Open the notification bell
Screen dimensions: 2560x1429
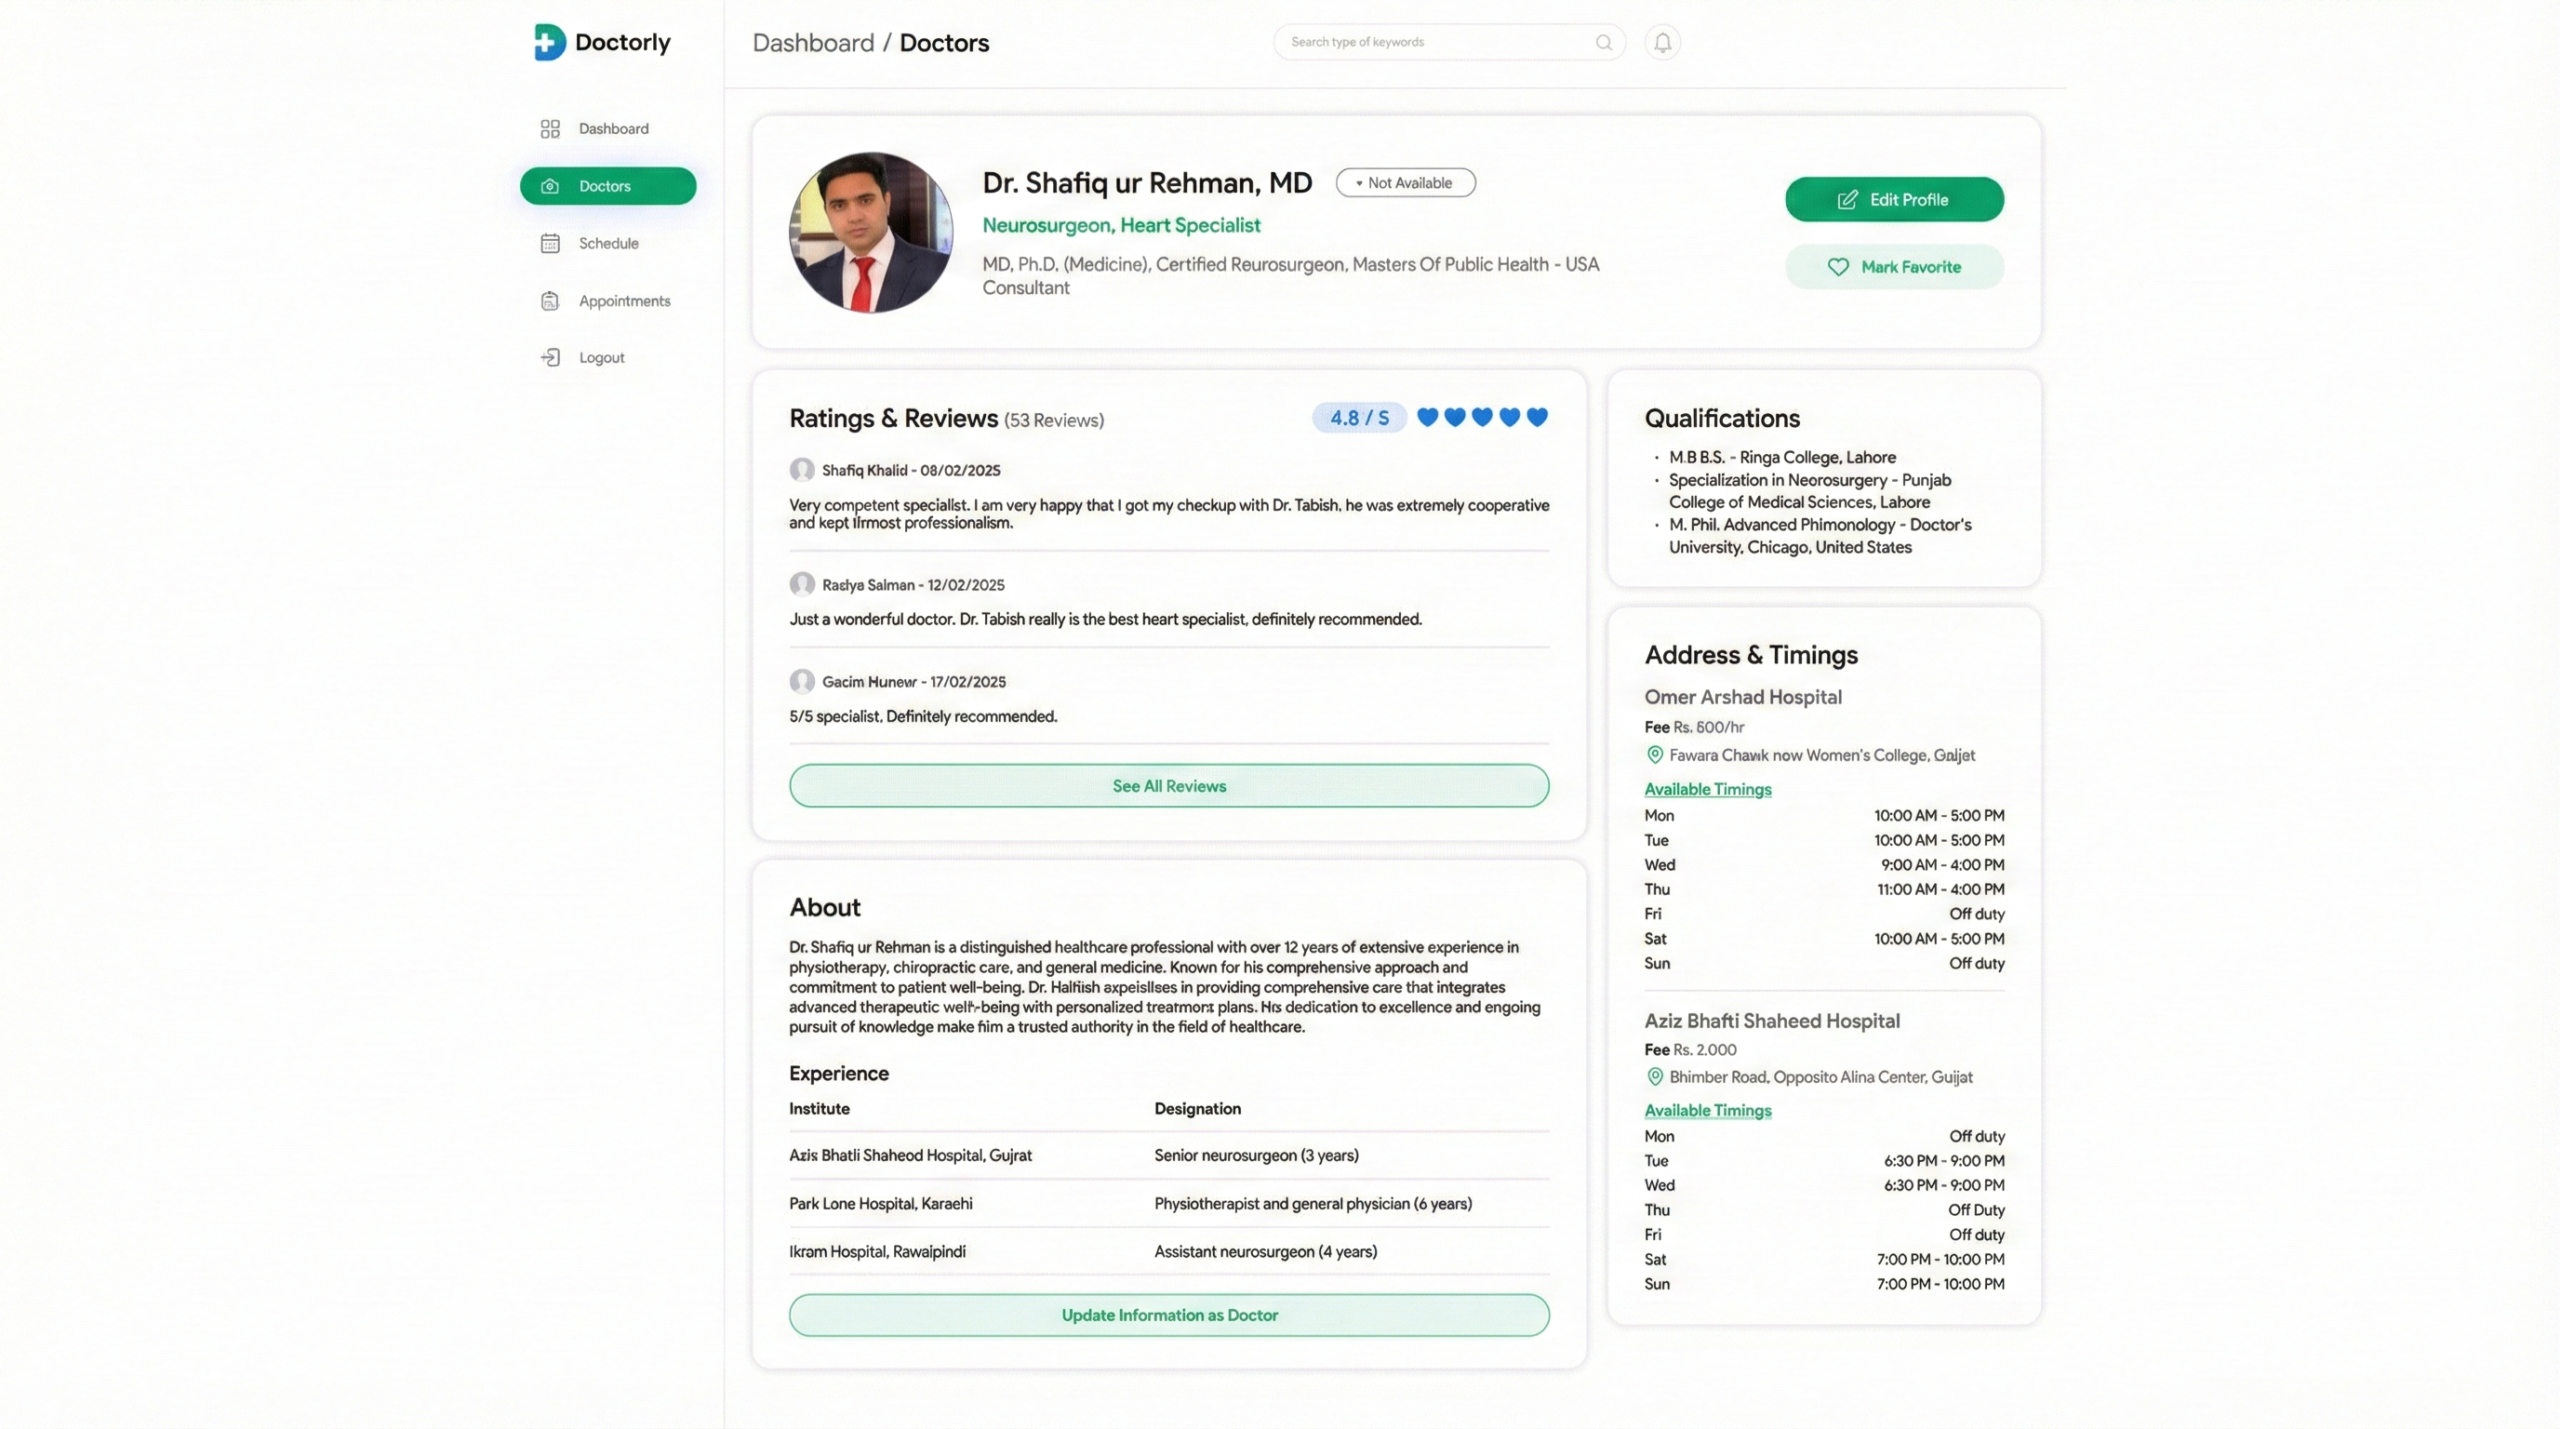click(1662, 42)
